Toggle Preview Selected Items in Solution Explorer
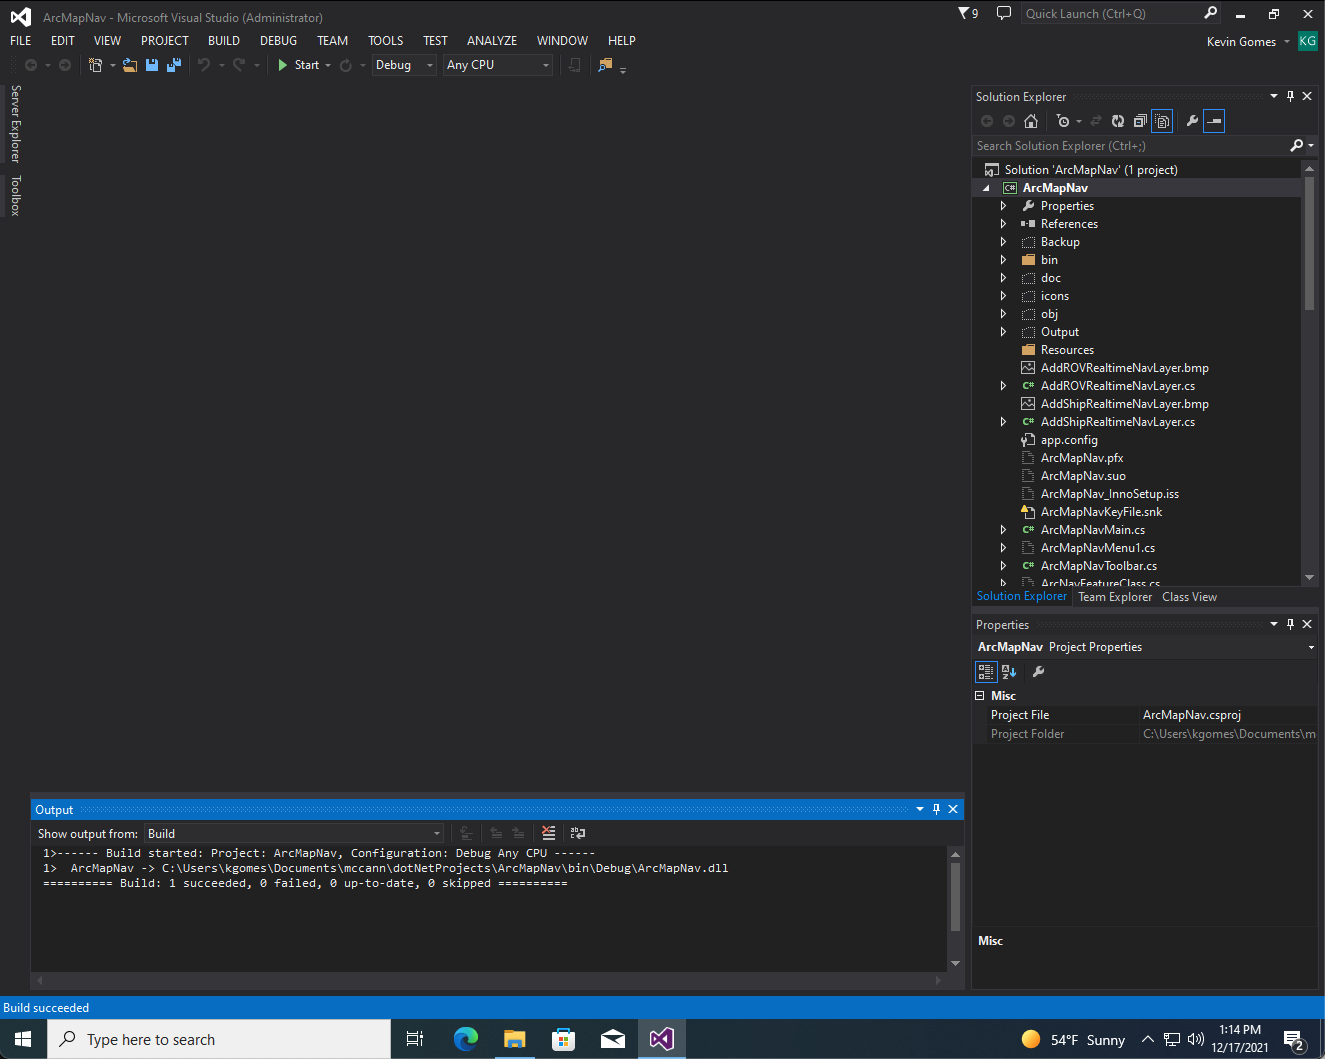The width and height of the screenshot is (1325, 1059). click(x=1214, y=121)
